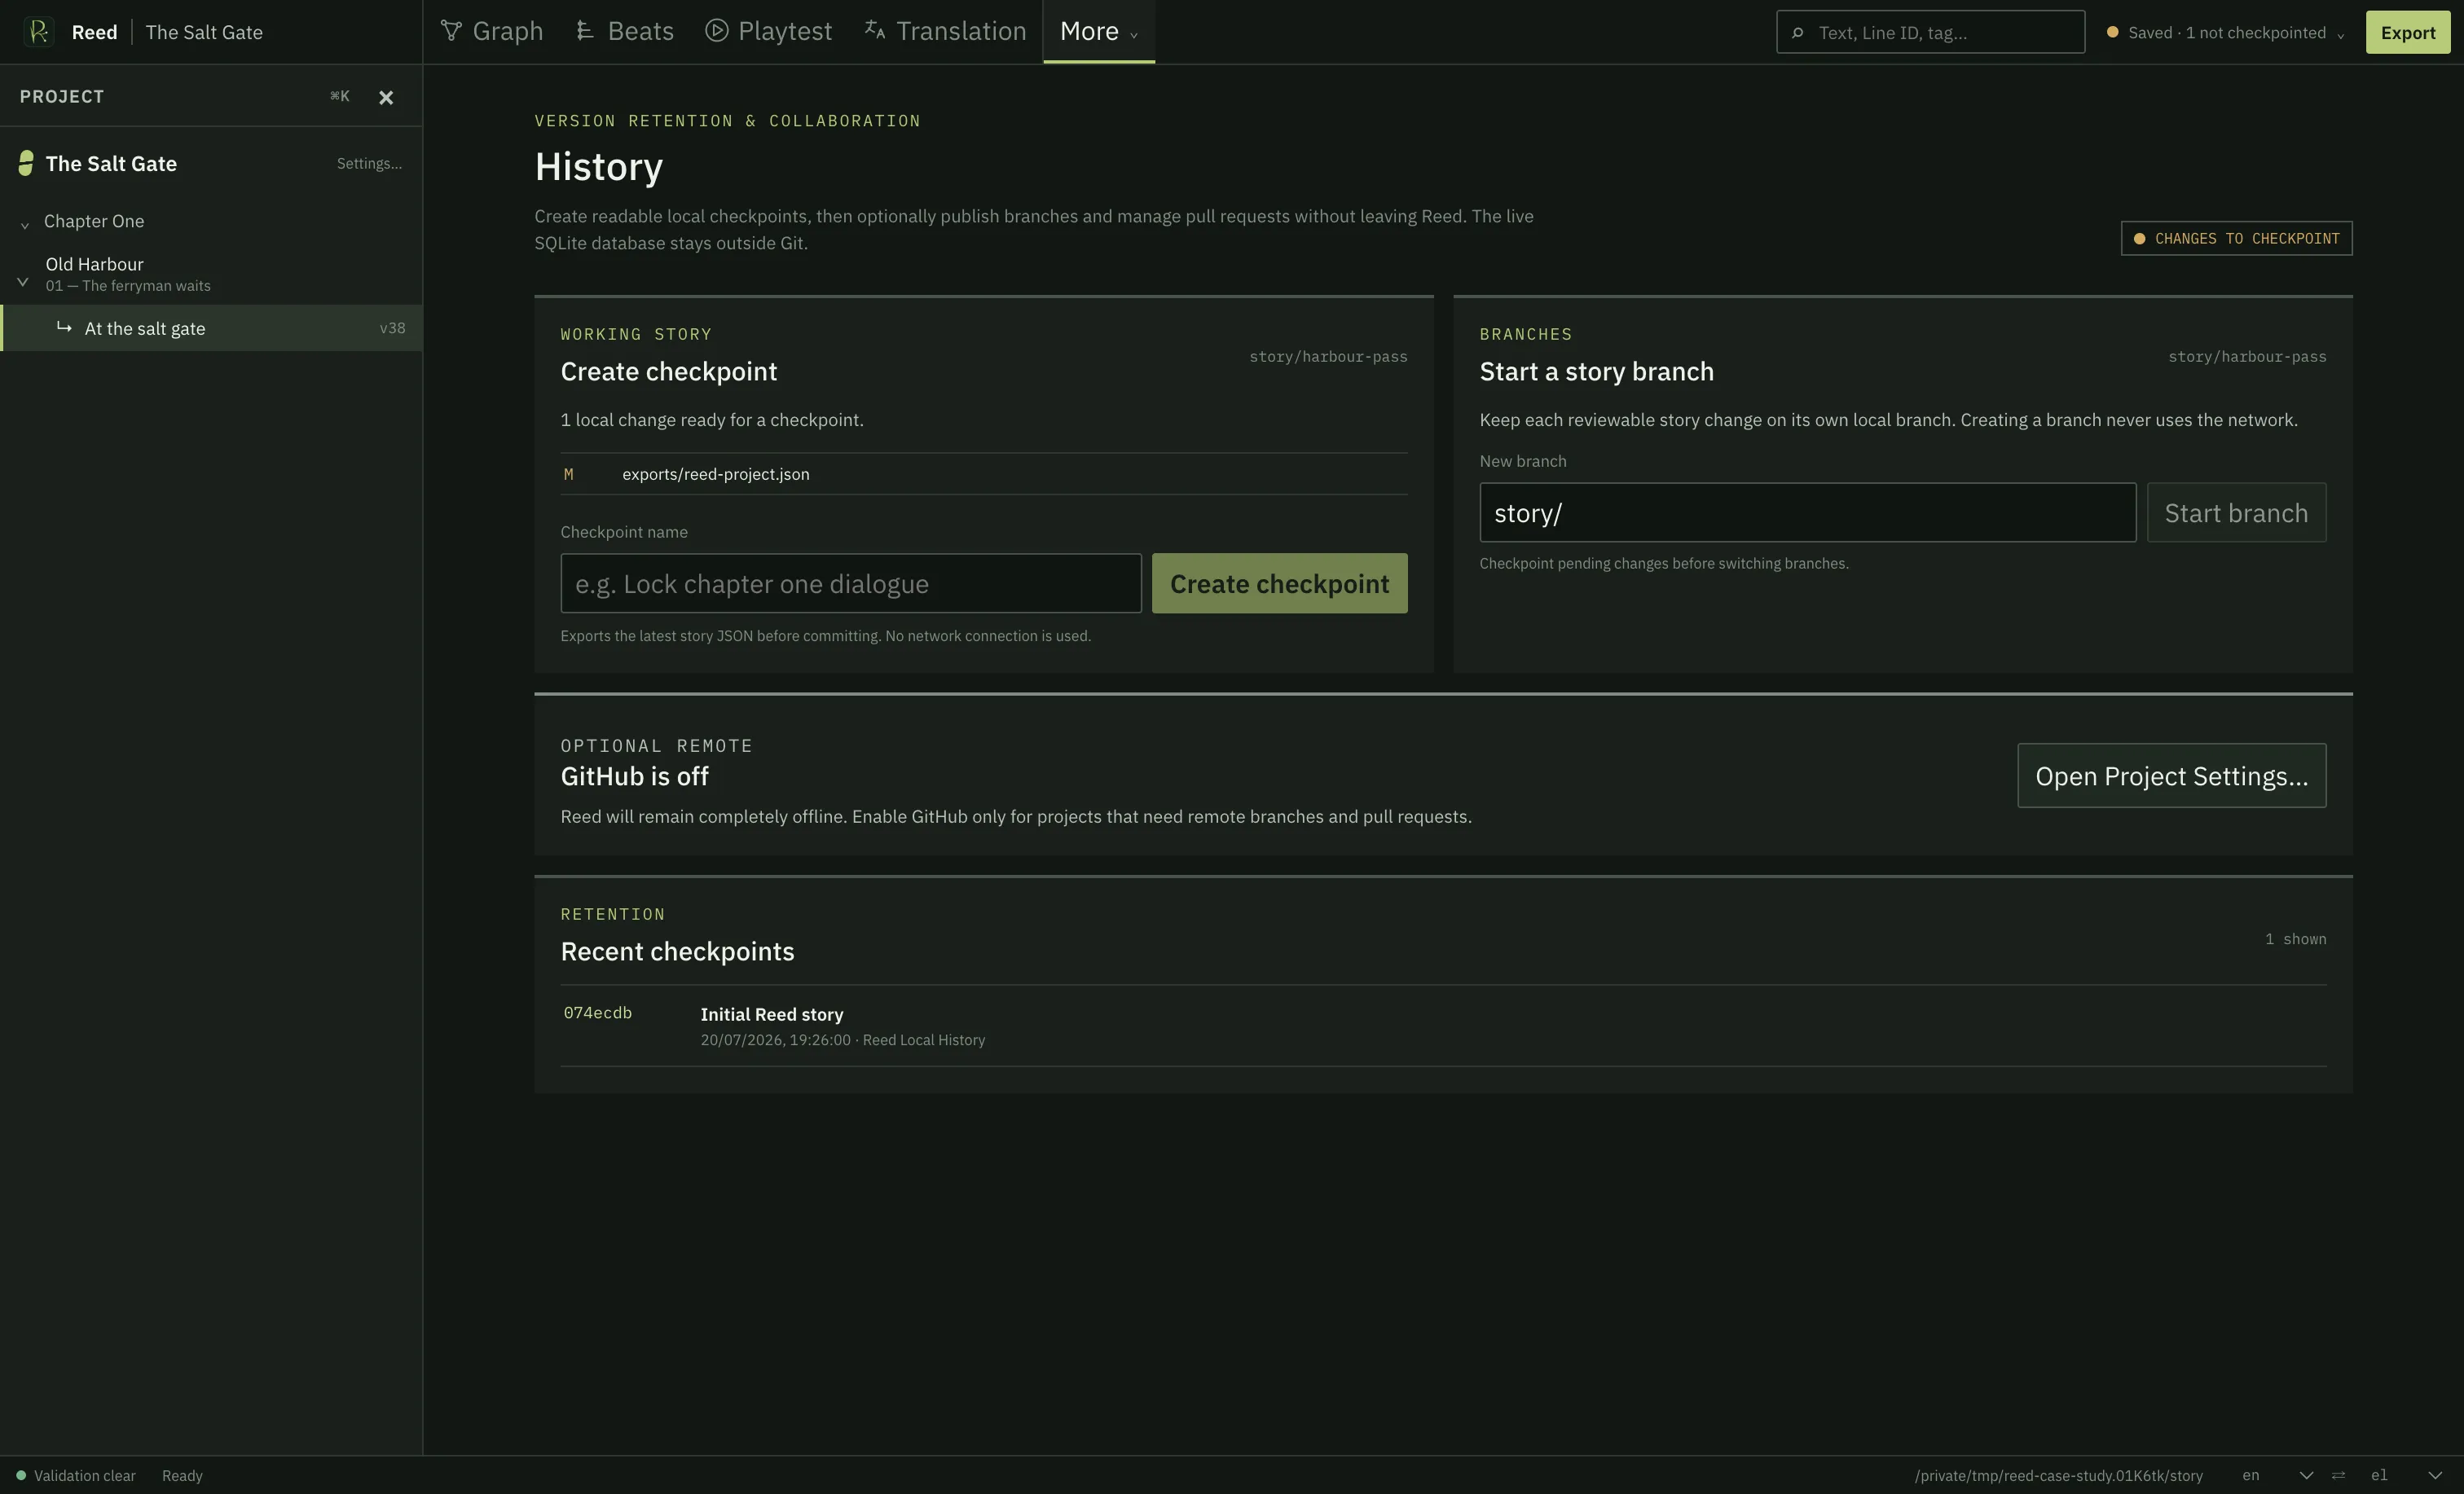This screenshot has width=2464, height=1494.
Task: Click the Changes to checkpoint badge
Action: [x=2236, y=238]
